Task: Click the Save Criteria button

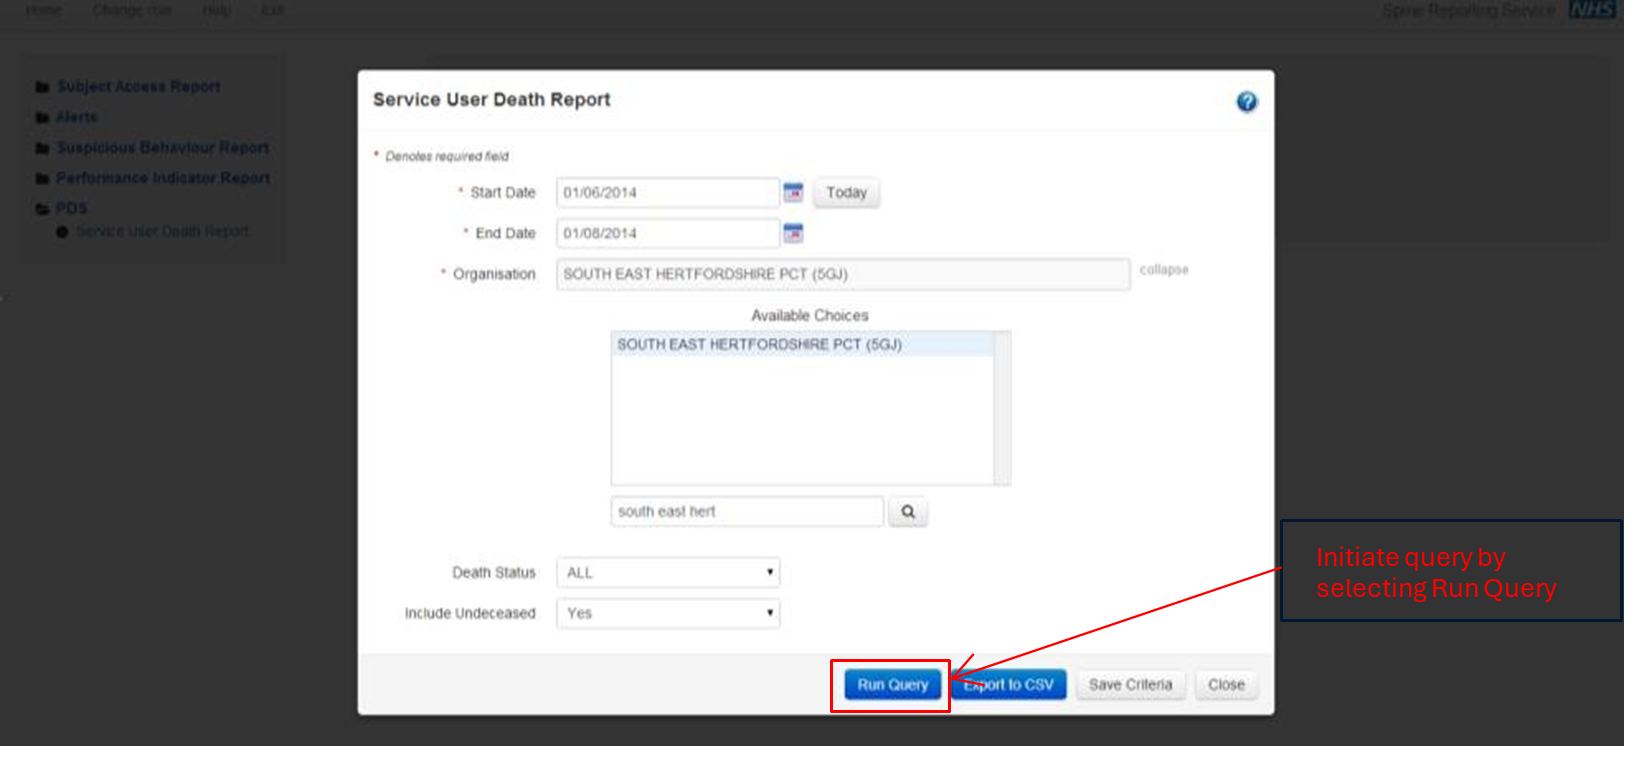Action: coord(1130,685)
